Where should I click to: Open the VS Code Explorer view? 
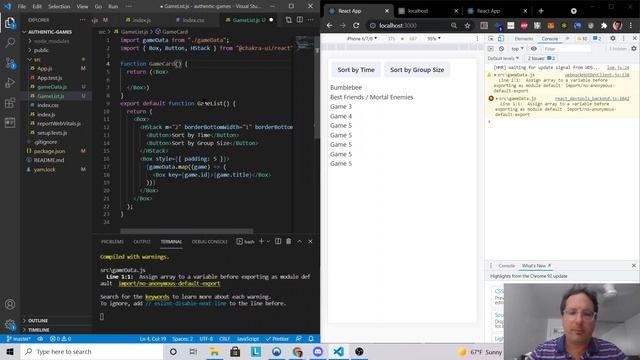10,23
